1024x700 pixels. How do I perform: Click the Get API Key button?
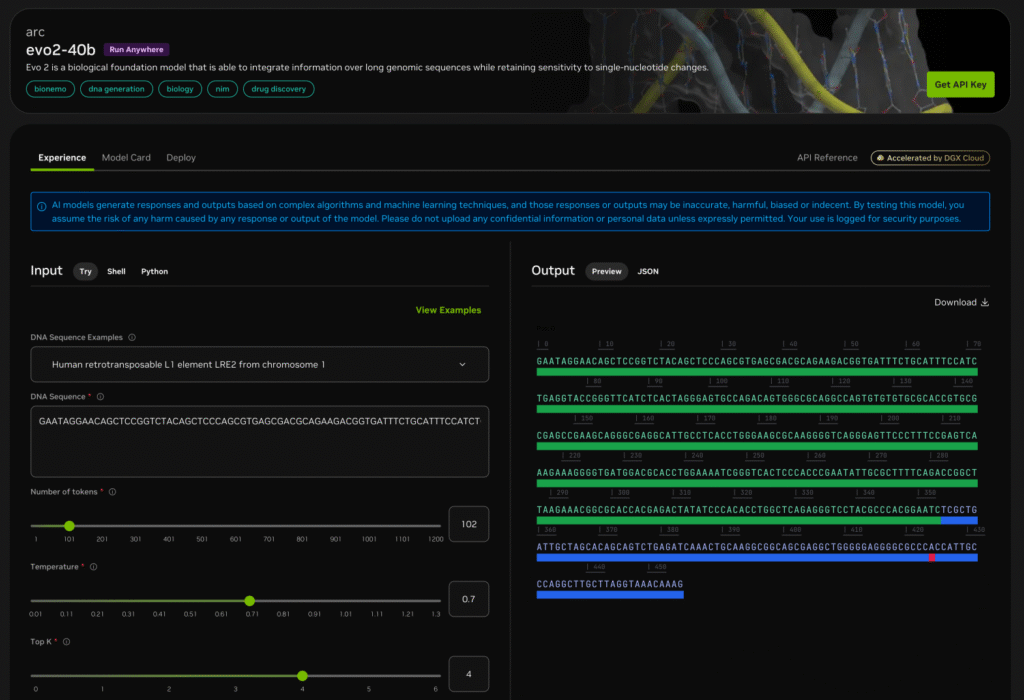click(x=960, y=85)
